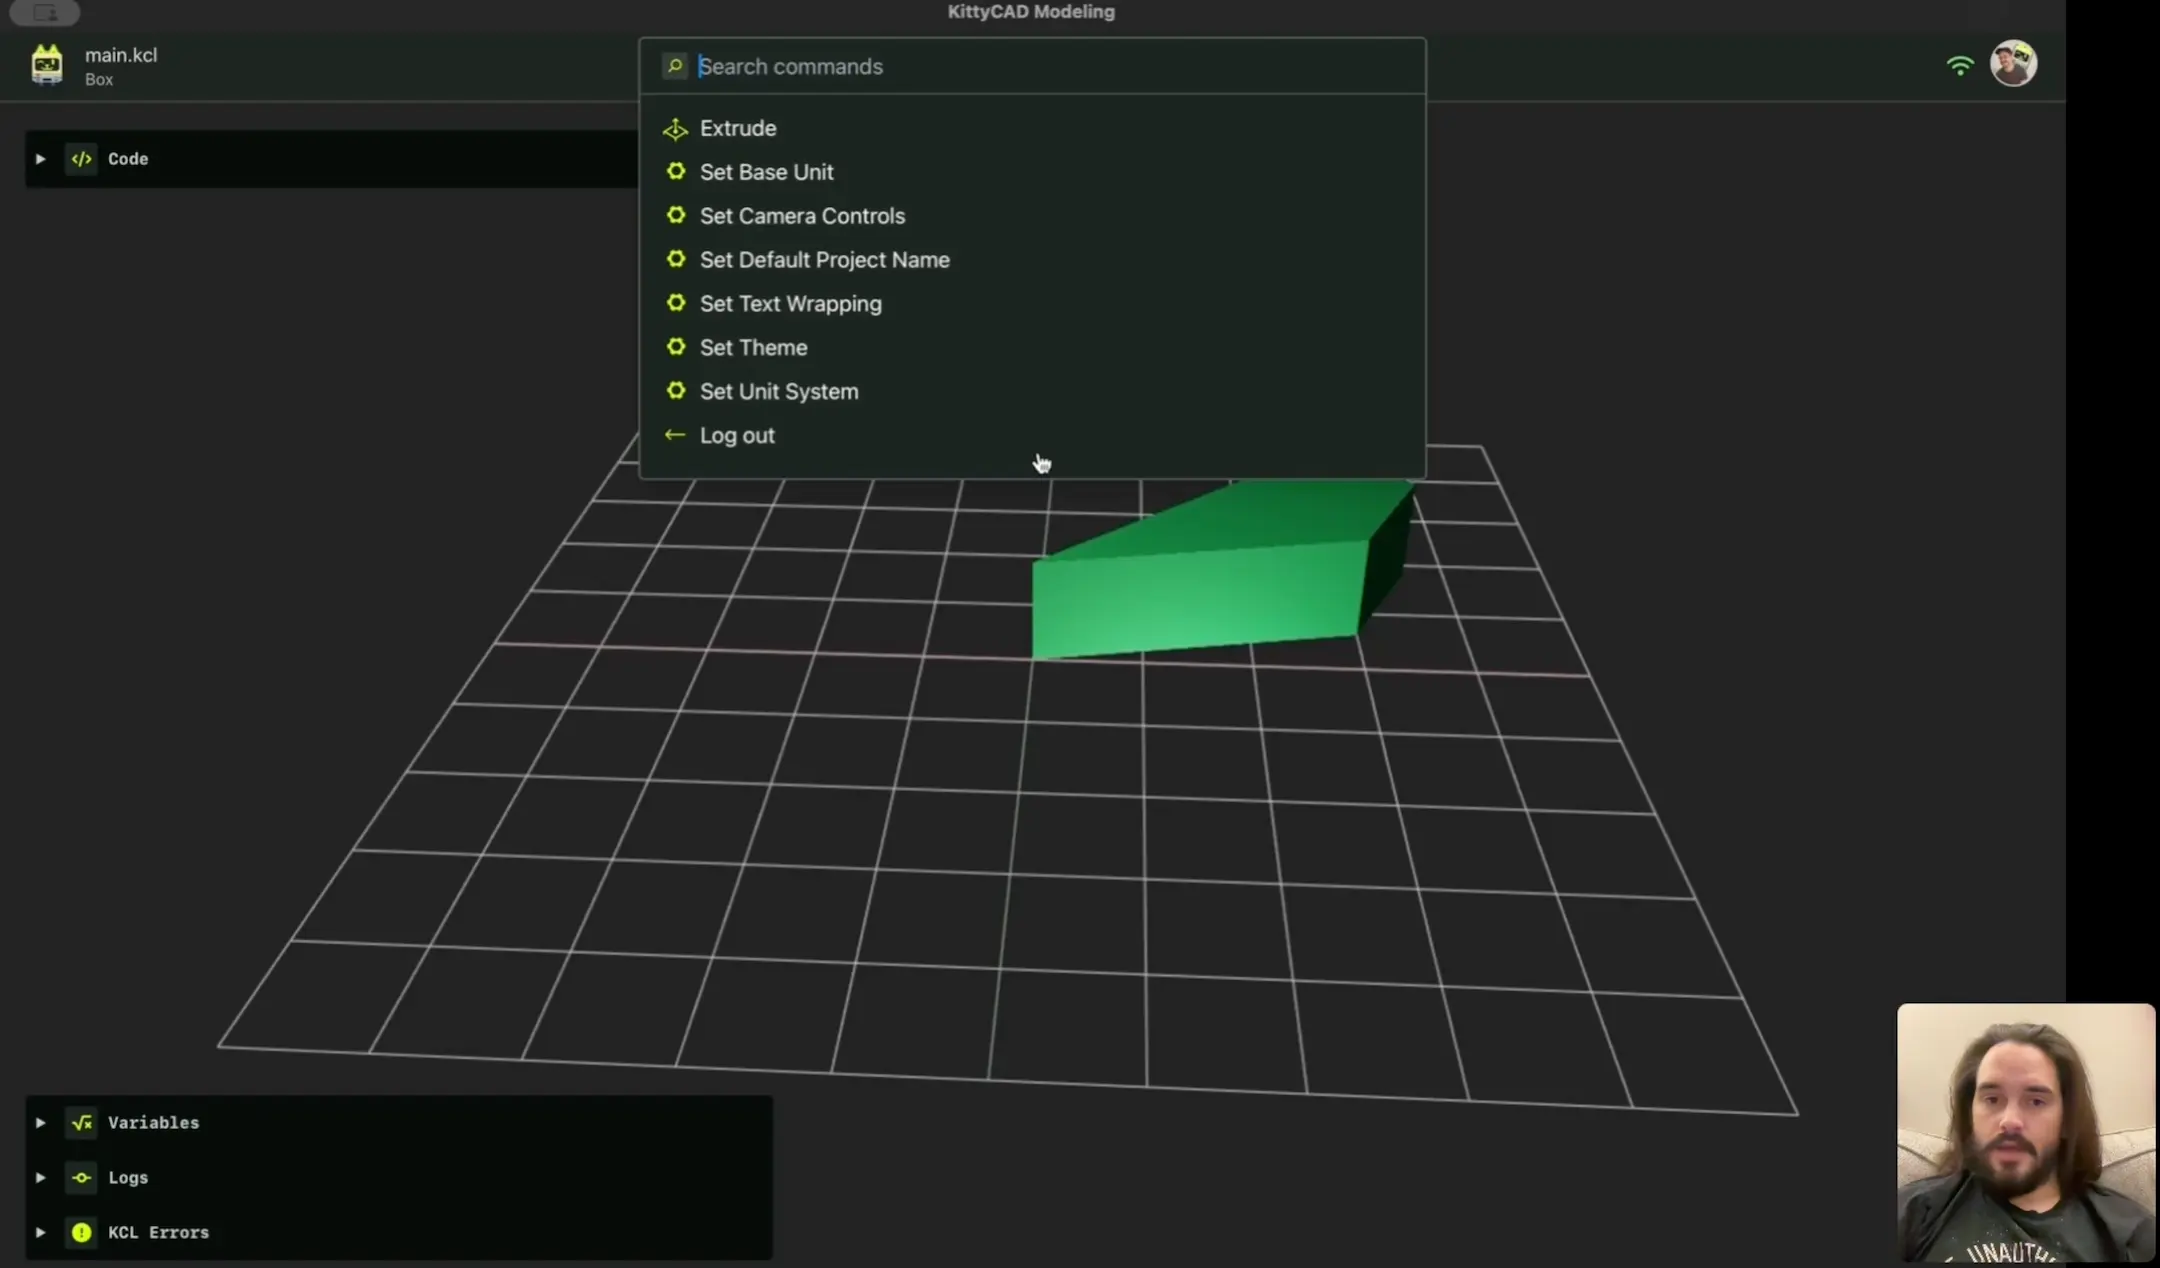Image resolution: width=2160 pixels, height=1268 pixels.
Task: Expand the Code pane arrow
Action: [40, 159]
